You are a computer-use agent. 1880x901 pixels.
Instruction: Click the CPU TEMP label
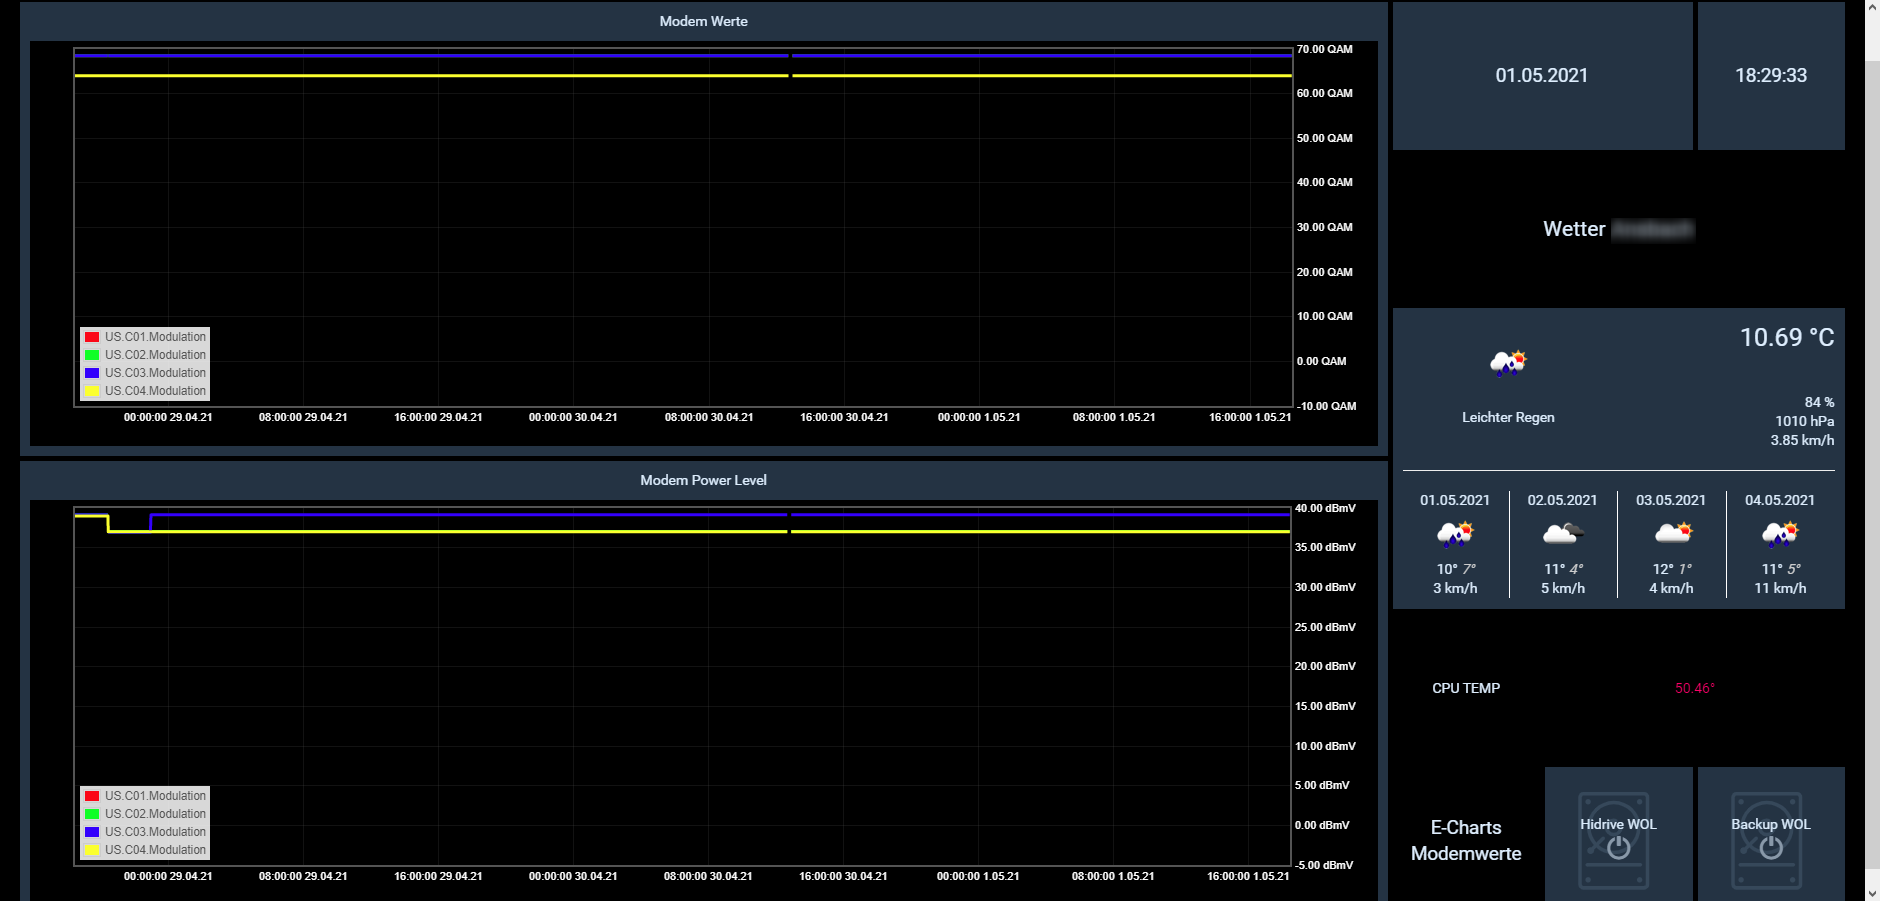point(1466,688)
